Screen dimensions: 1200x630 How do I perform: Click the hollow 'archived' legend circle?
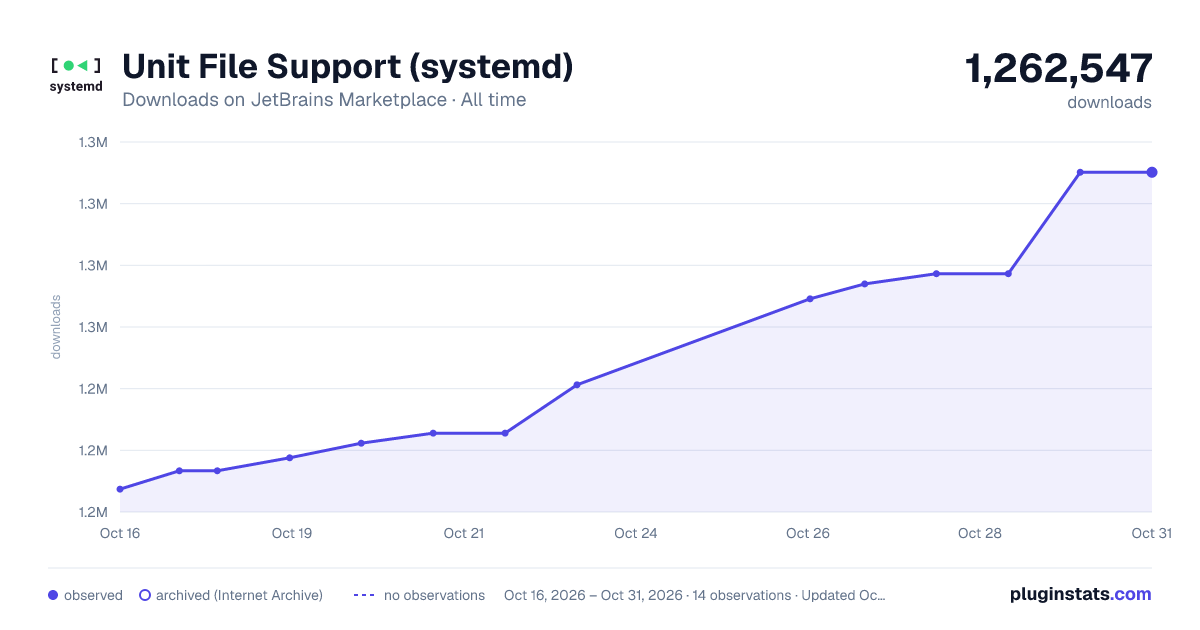(145, 595)
